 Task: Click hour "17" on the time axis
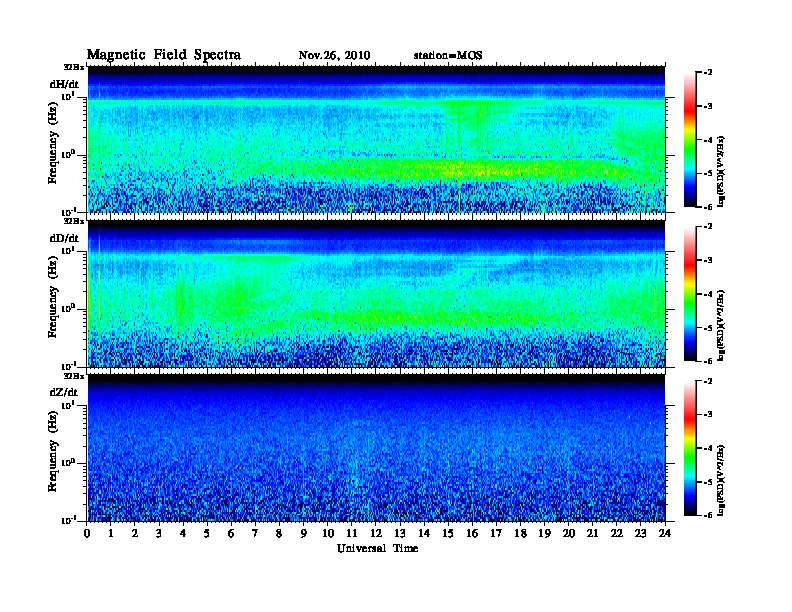(x=497, y=533)
